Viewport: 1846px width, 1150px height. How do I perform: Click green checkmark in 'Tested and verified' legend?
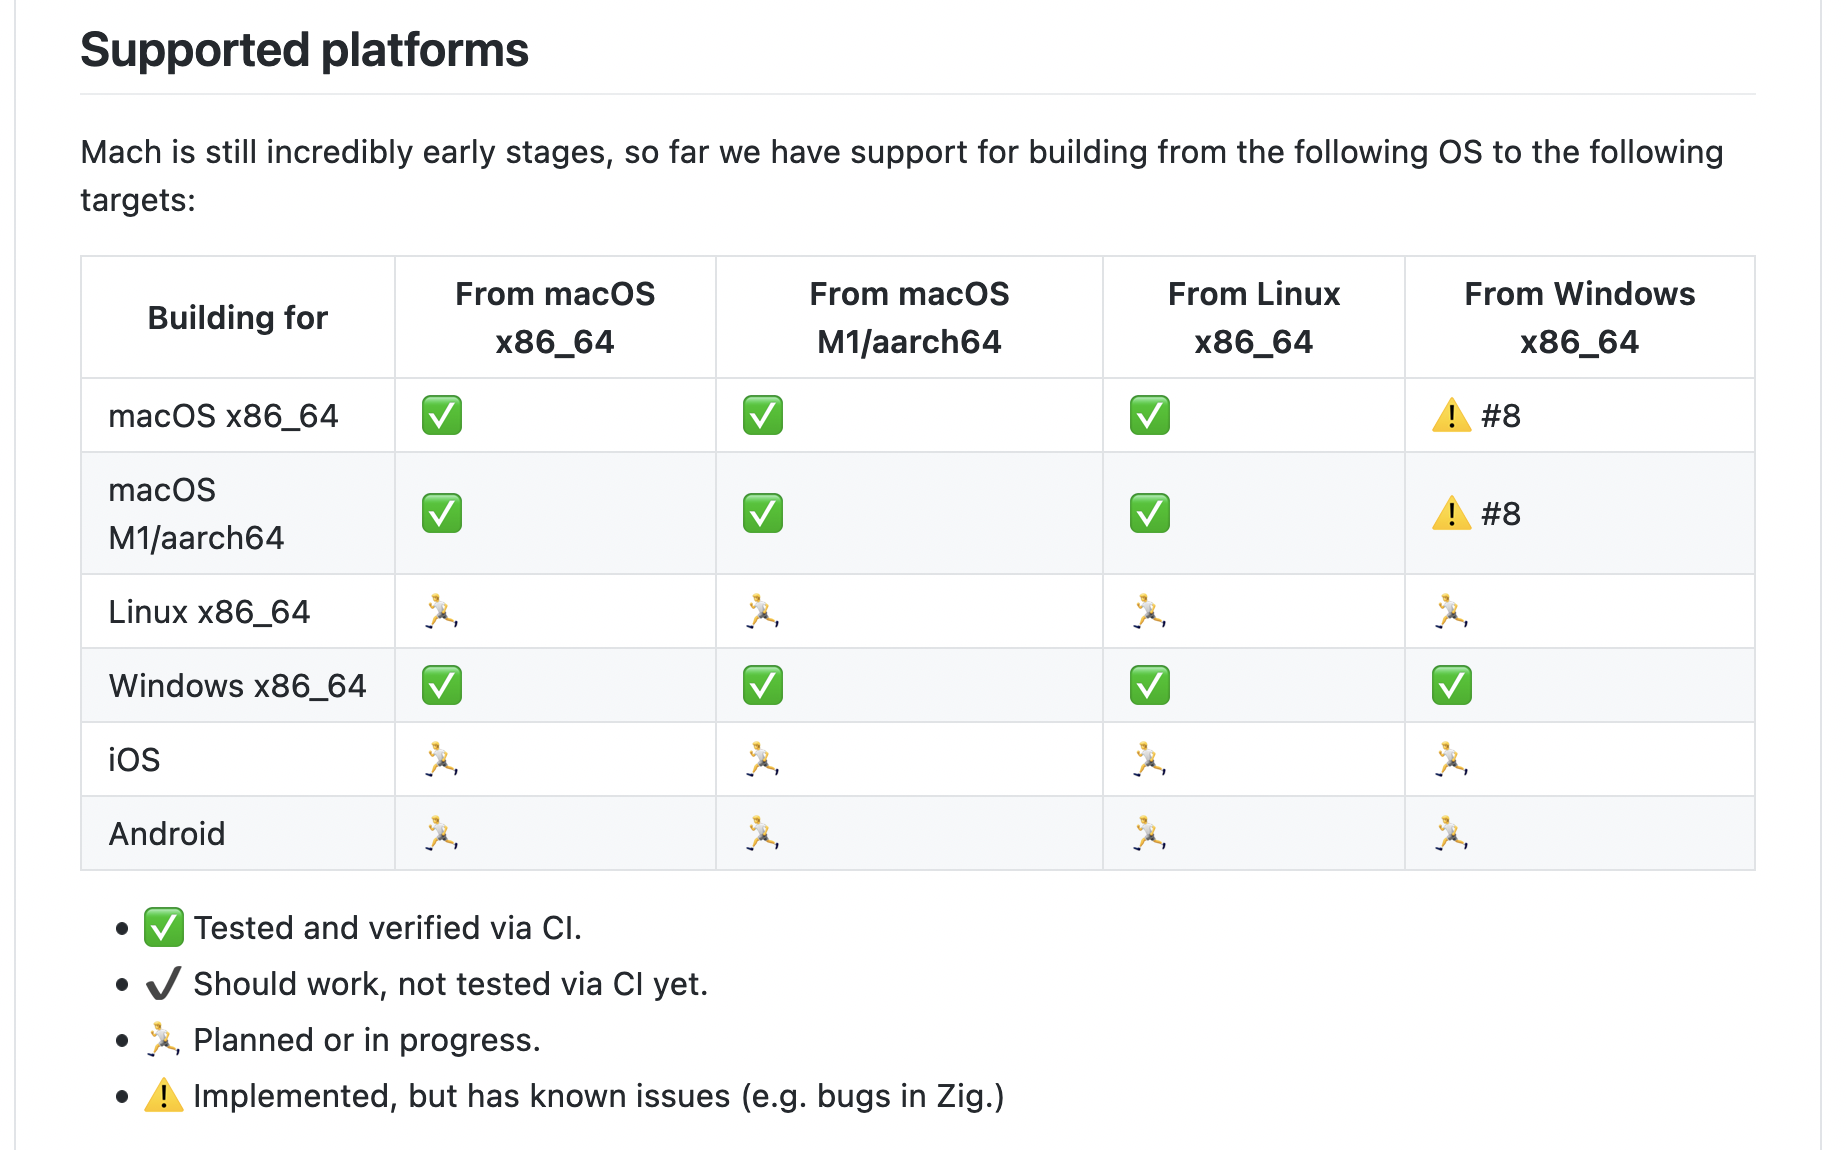coord(164,927)
